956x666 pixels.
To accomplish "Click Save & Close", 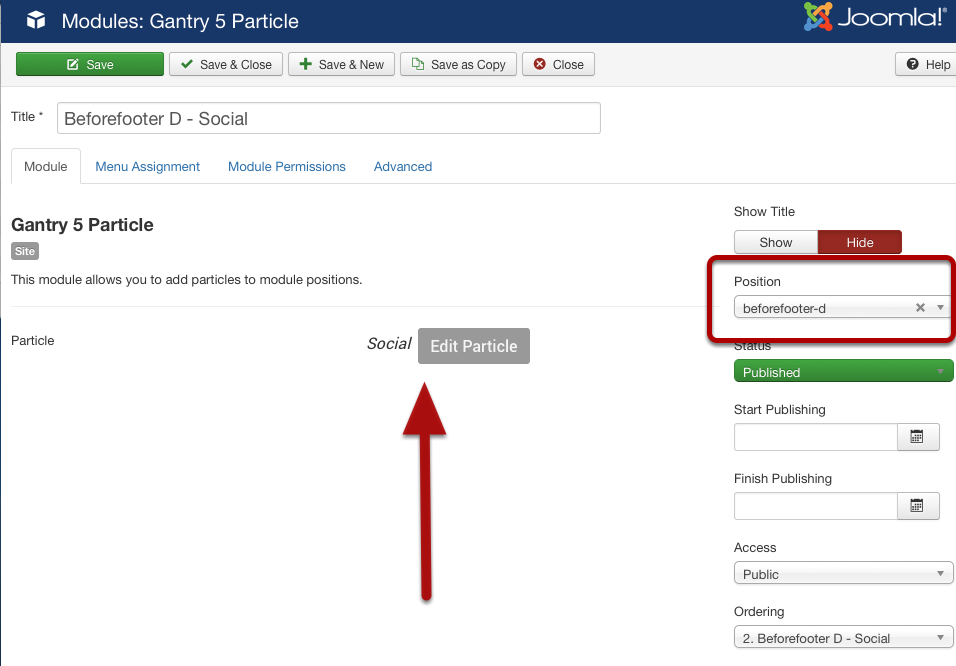I will [x=226, y=64].
